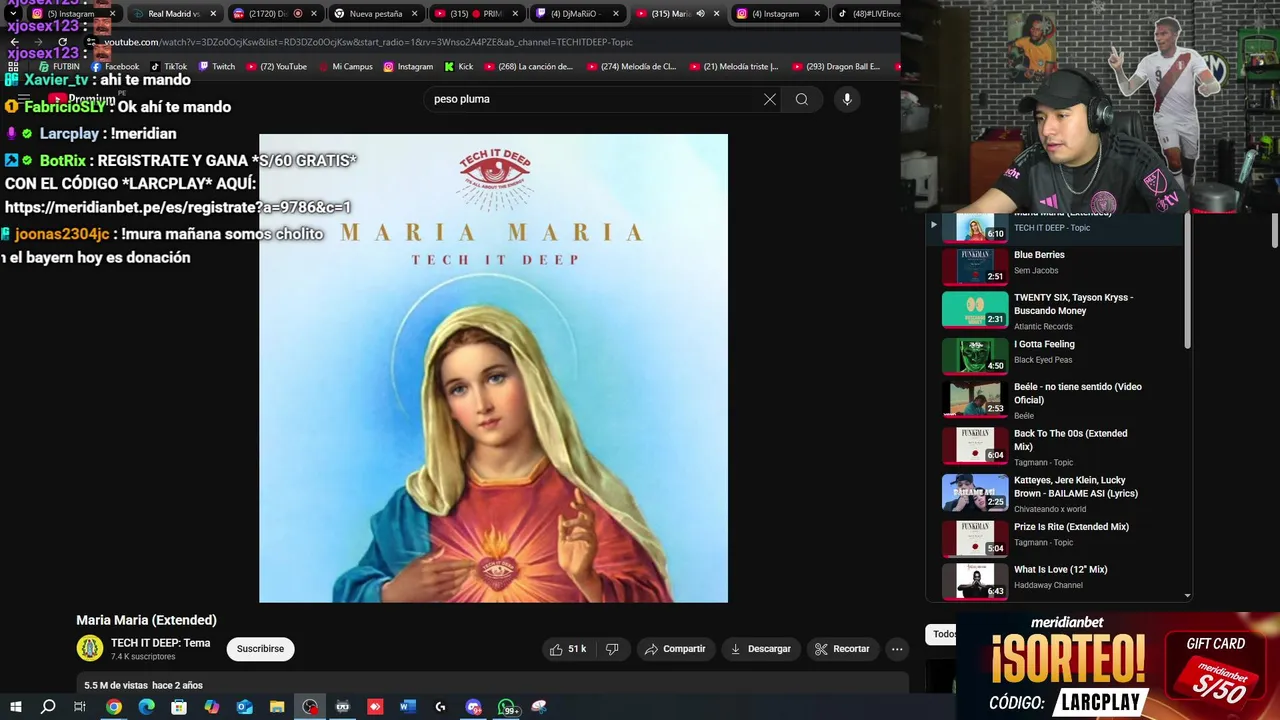
Task: Open Chrome tab search dropdown arrow
Action: click(x=13, y=14)
